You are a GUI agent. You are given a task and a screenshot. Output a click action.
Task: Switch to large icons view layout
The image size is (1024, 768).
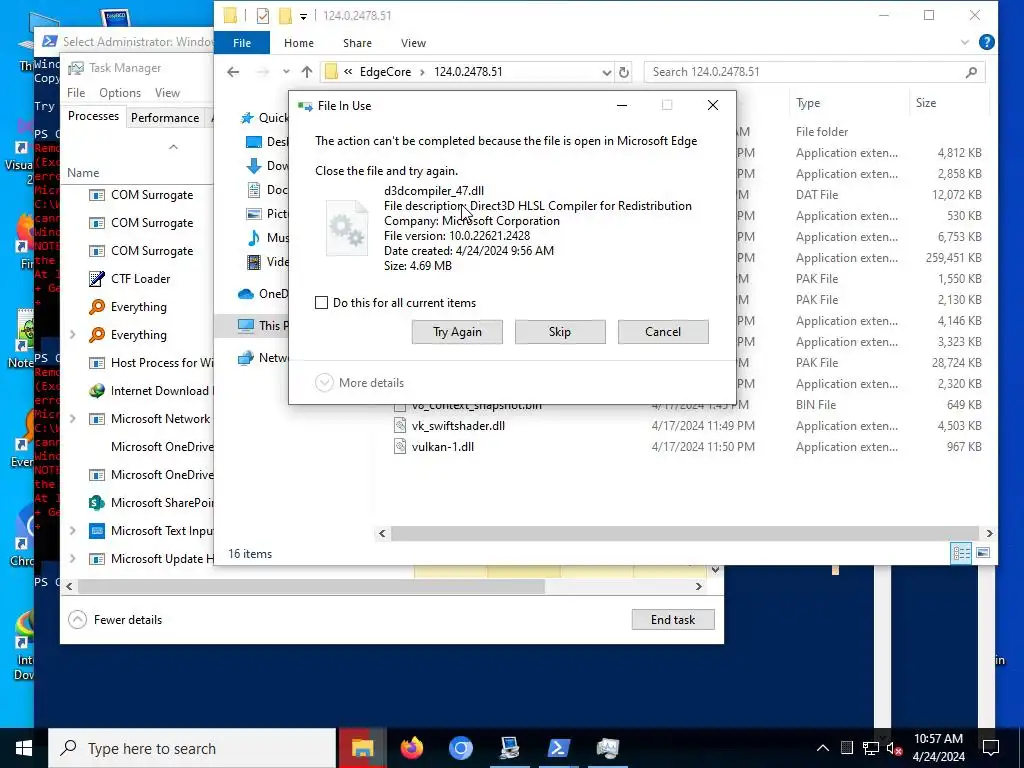(983, 553)
